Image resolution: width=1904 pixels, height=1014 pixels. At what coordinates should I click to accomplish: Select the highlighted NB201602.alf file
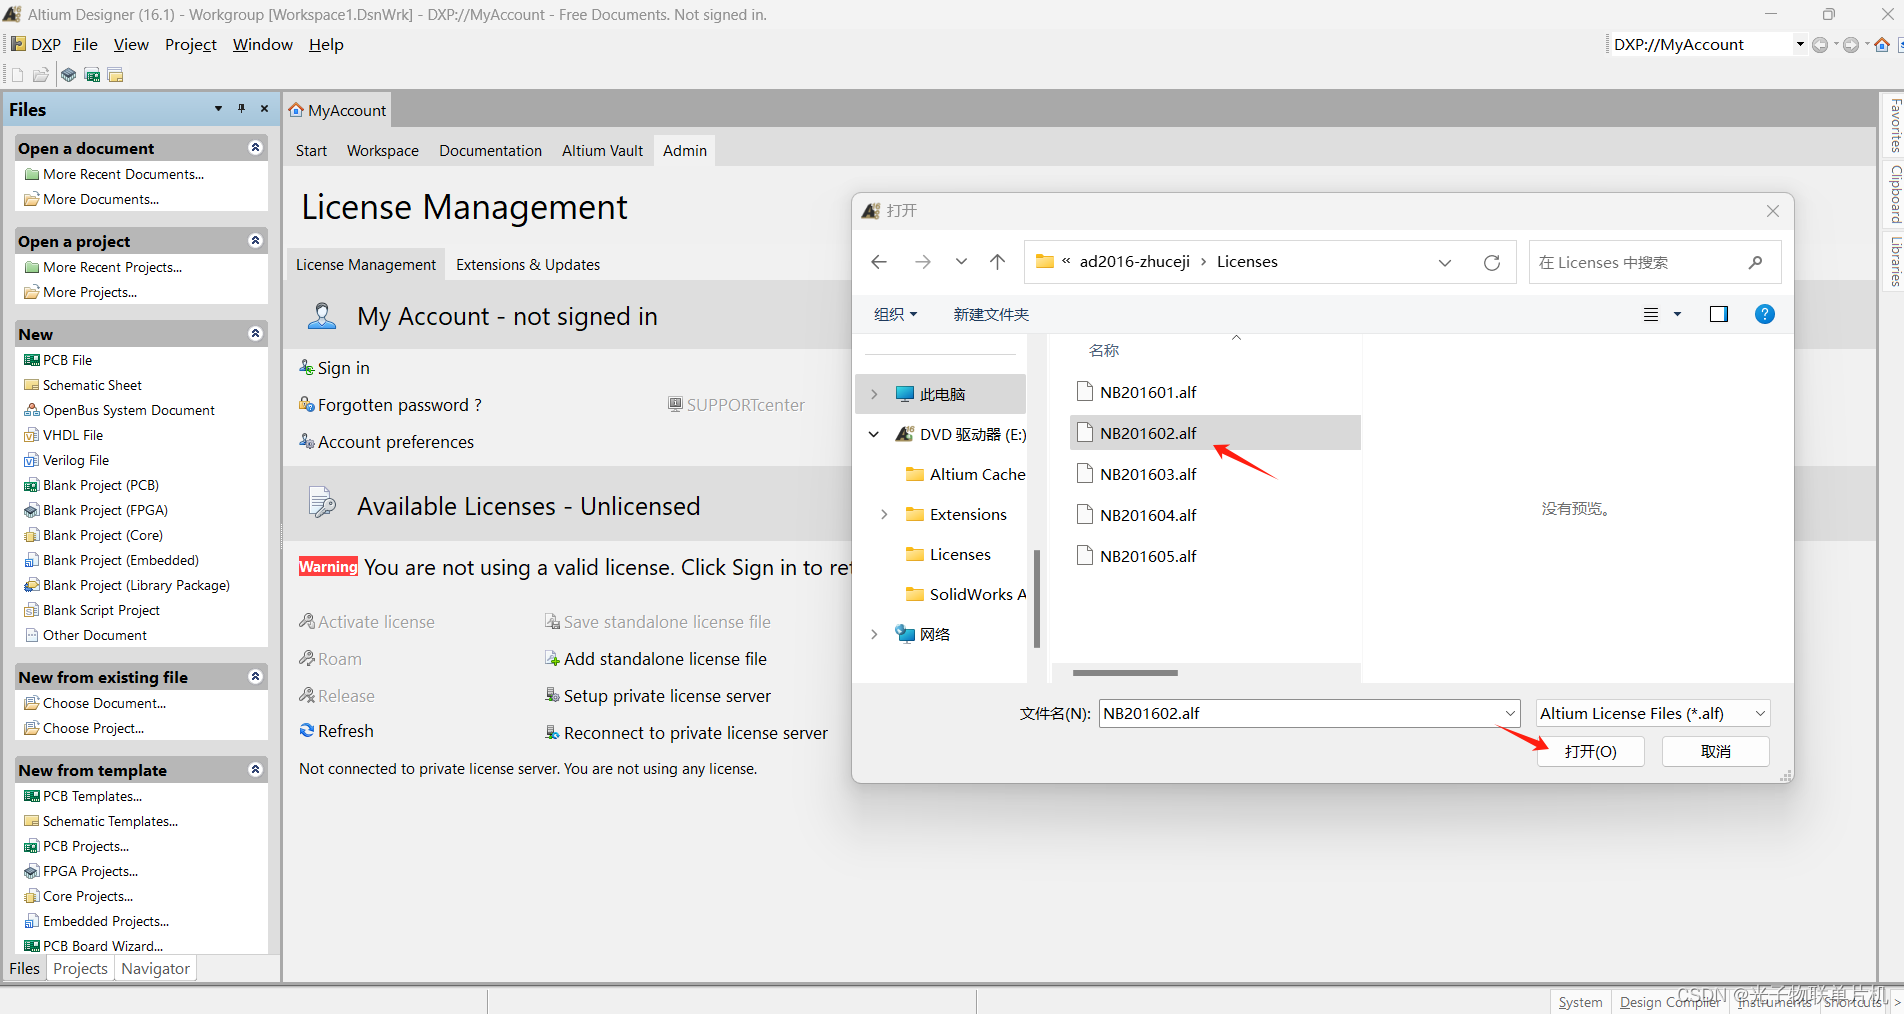click(x=1215, y=433)
